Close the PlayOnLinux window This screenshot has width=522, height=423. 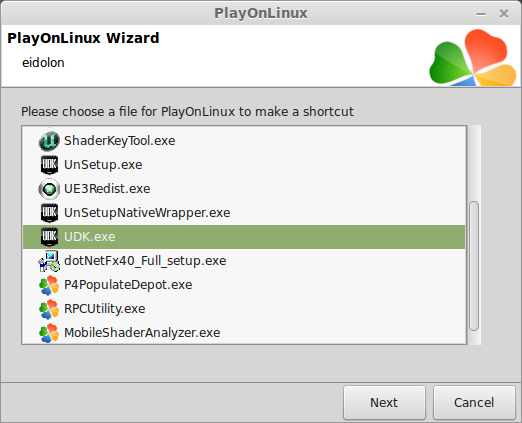tap(504, 14)
